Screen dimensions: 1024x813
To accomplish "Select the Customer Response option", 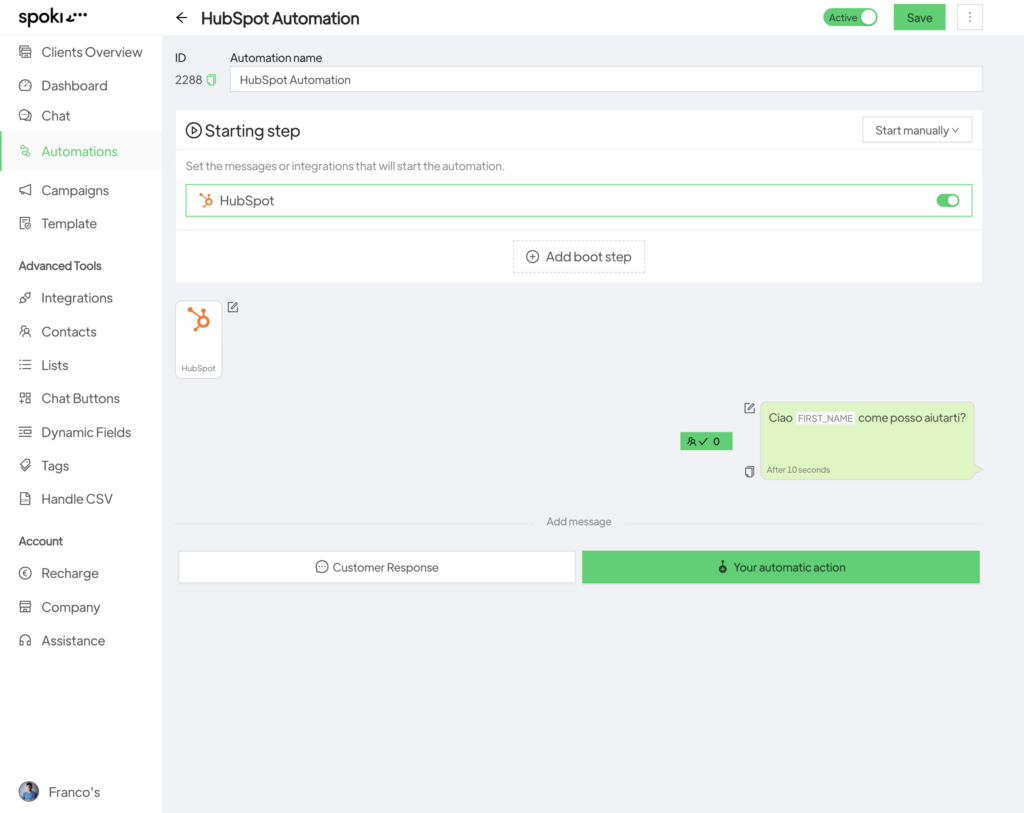I will [x=377, y=567].
